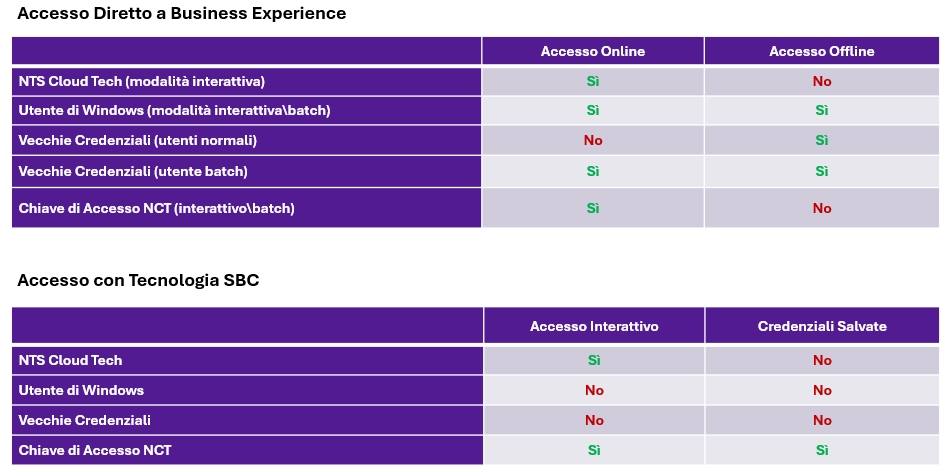Select the "Accesso Online" column header
This screenshot has width=948, height=475.
click(x=593, y=51)
